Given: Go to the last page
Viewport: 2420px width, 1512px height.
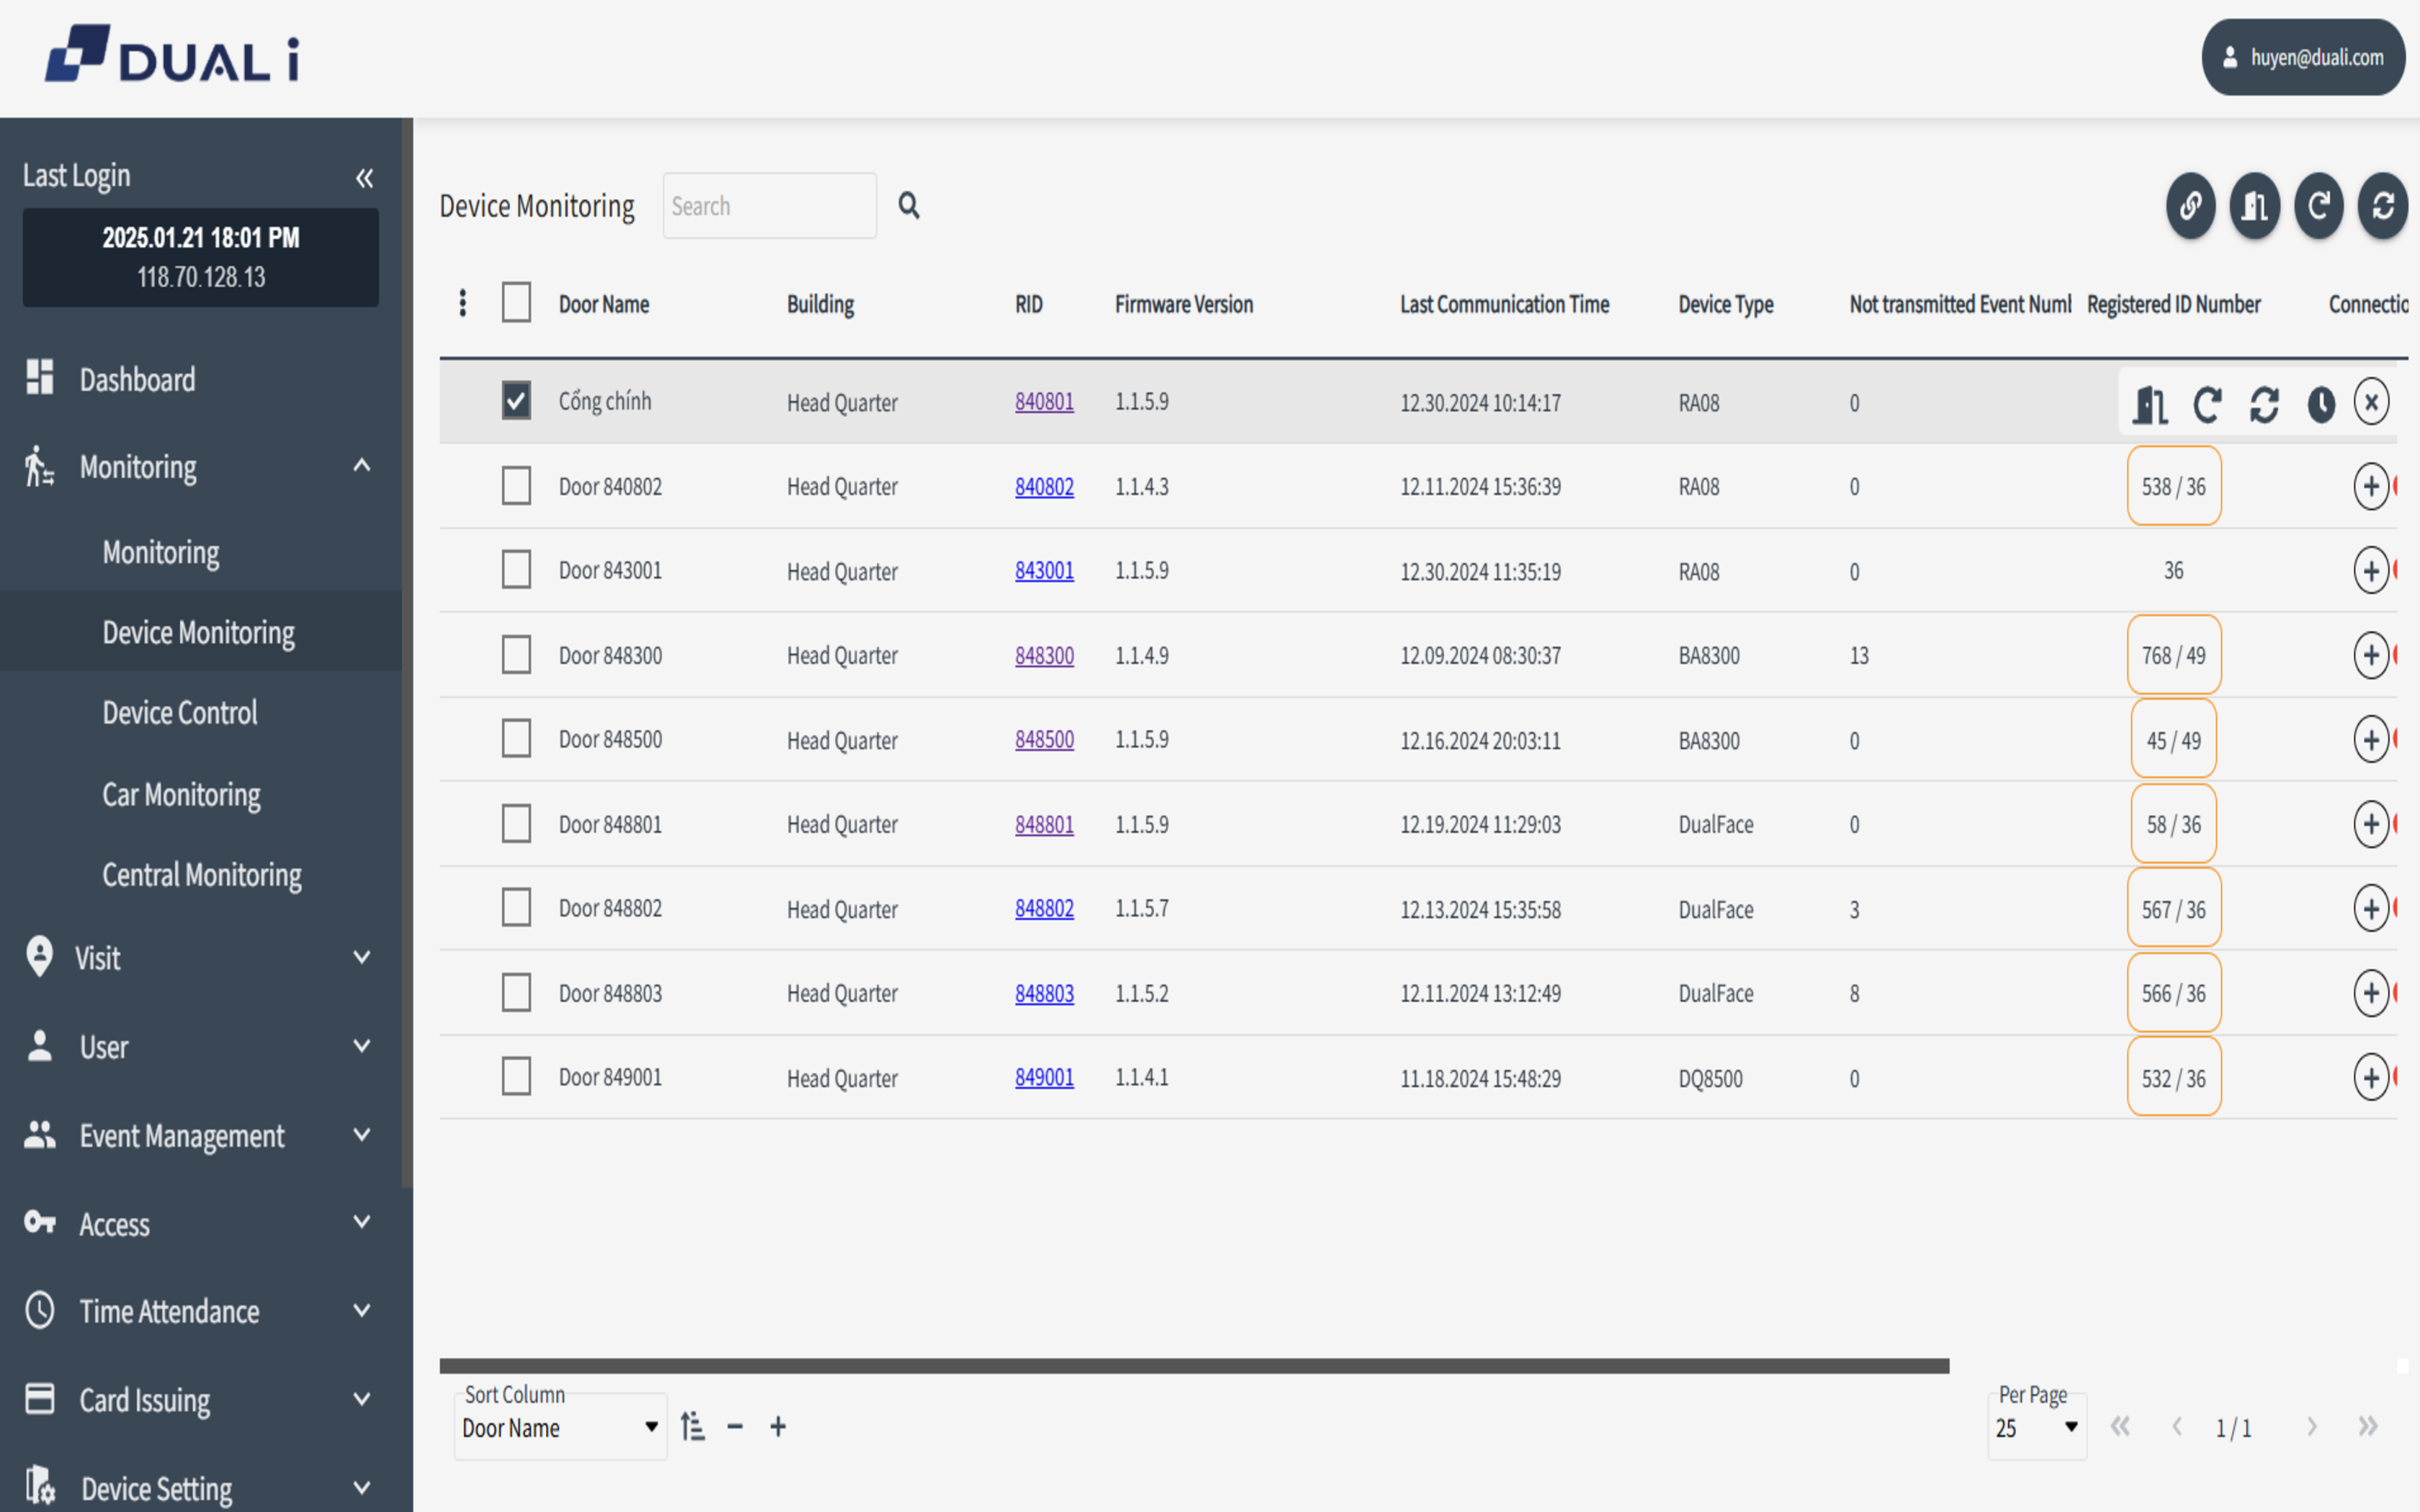Looking at the screenshot, I should (x=2367, y=1427).
